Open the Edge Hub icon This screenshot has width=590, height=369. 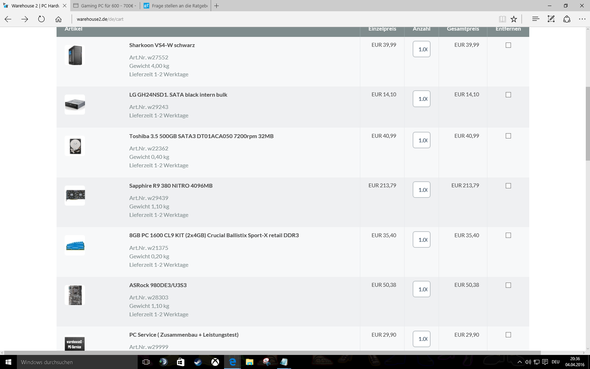[535, 19]
